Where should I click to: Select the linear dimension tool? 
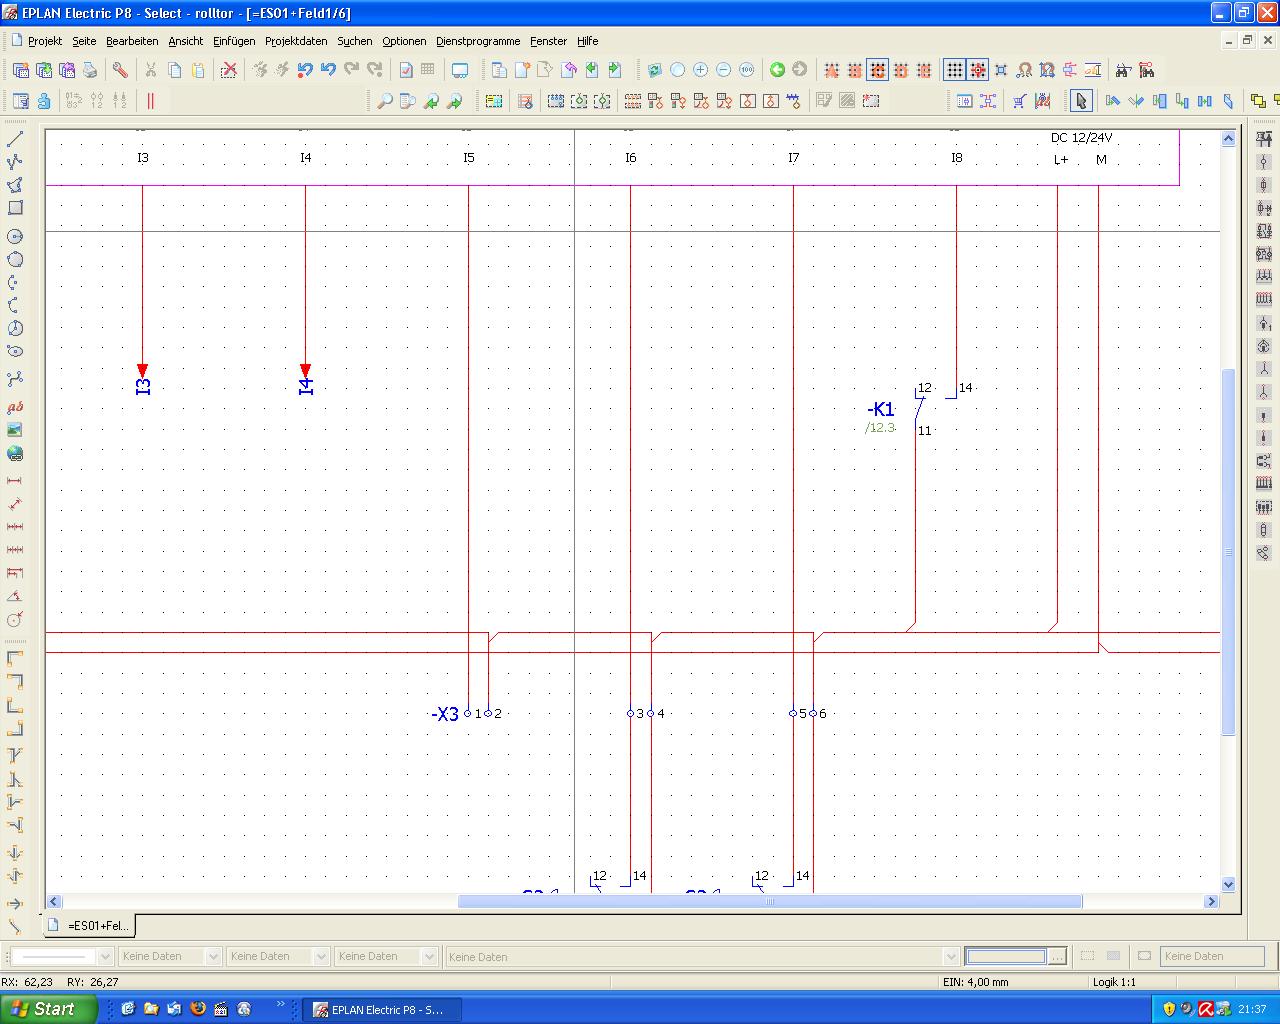coord(15,481)
